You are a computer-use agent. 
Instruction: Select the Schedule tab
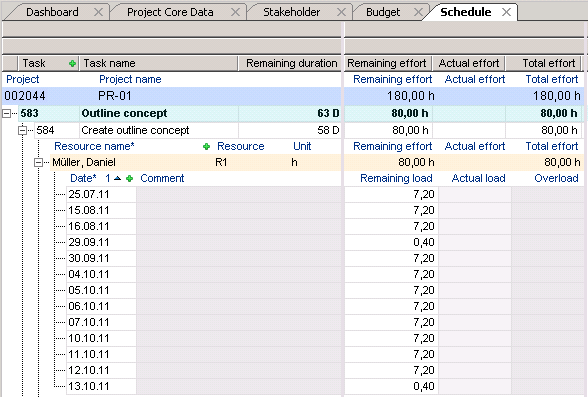click(x=465, y=12)
